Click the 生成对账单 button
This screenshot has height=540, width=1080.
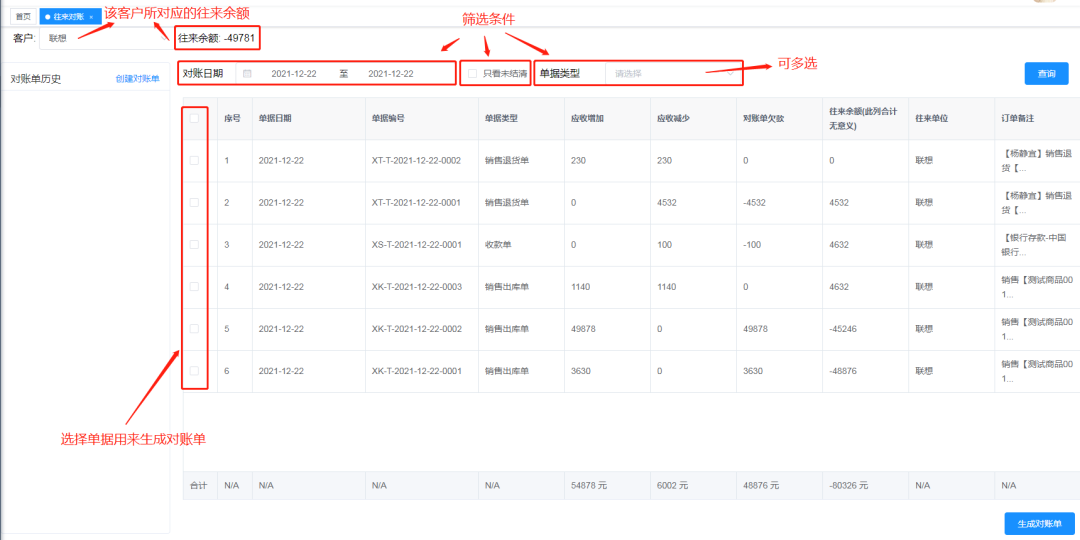[1039, 524]
